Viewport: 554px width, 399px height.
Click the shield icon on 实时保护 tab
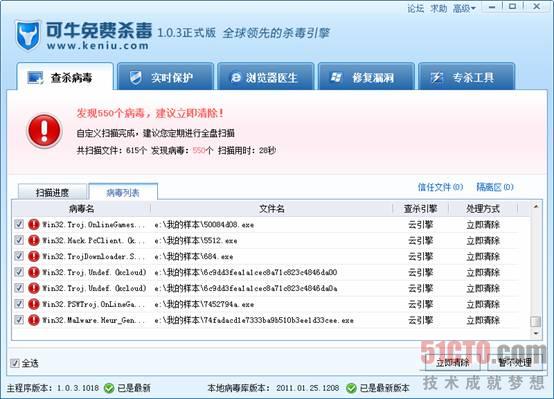point(135,77)
